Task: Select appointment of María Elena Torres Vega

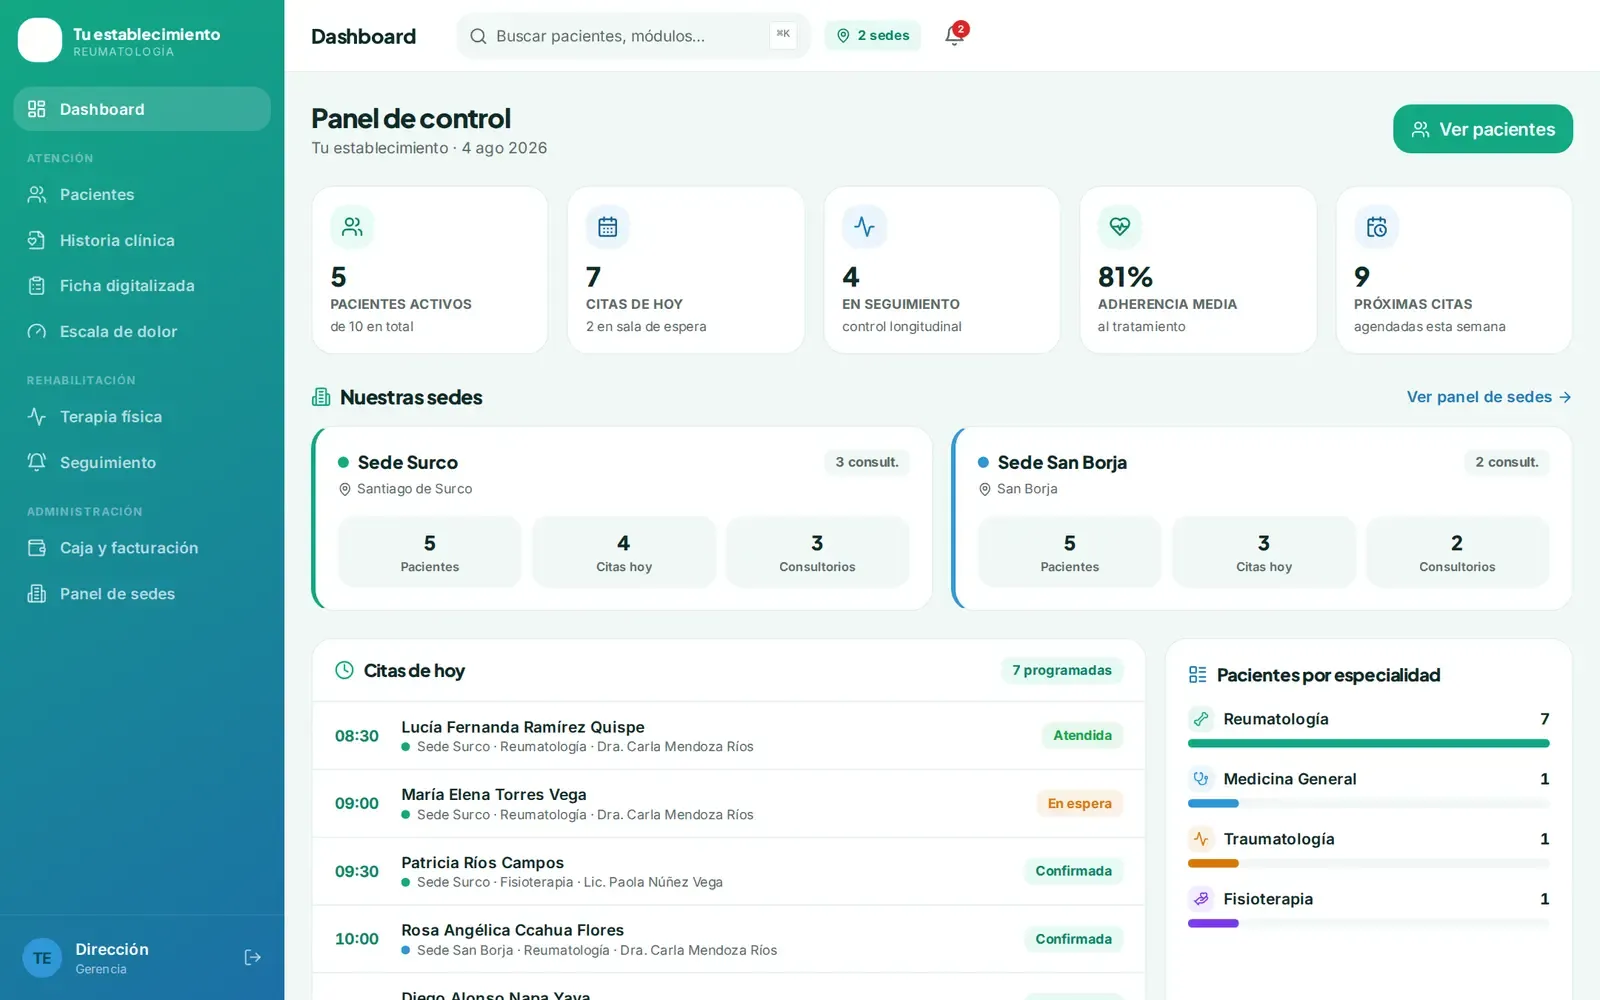Action: click(728, 804)
